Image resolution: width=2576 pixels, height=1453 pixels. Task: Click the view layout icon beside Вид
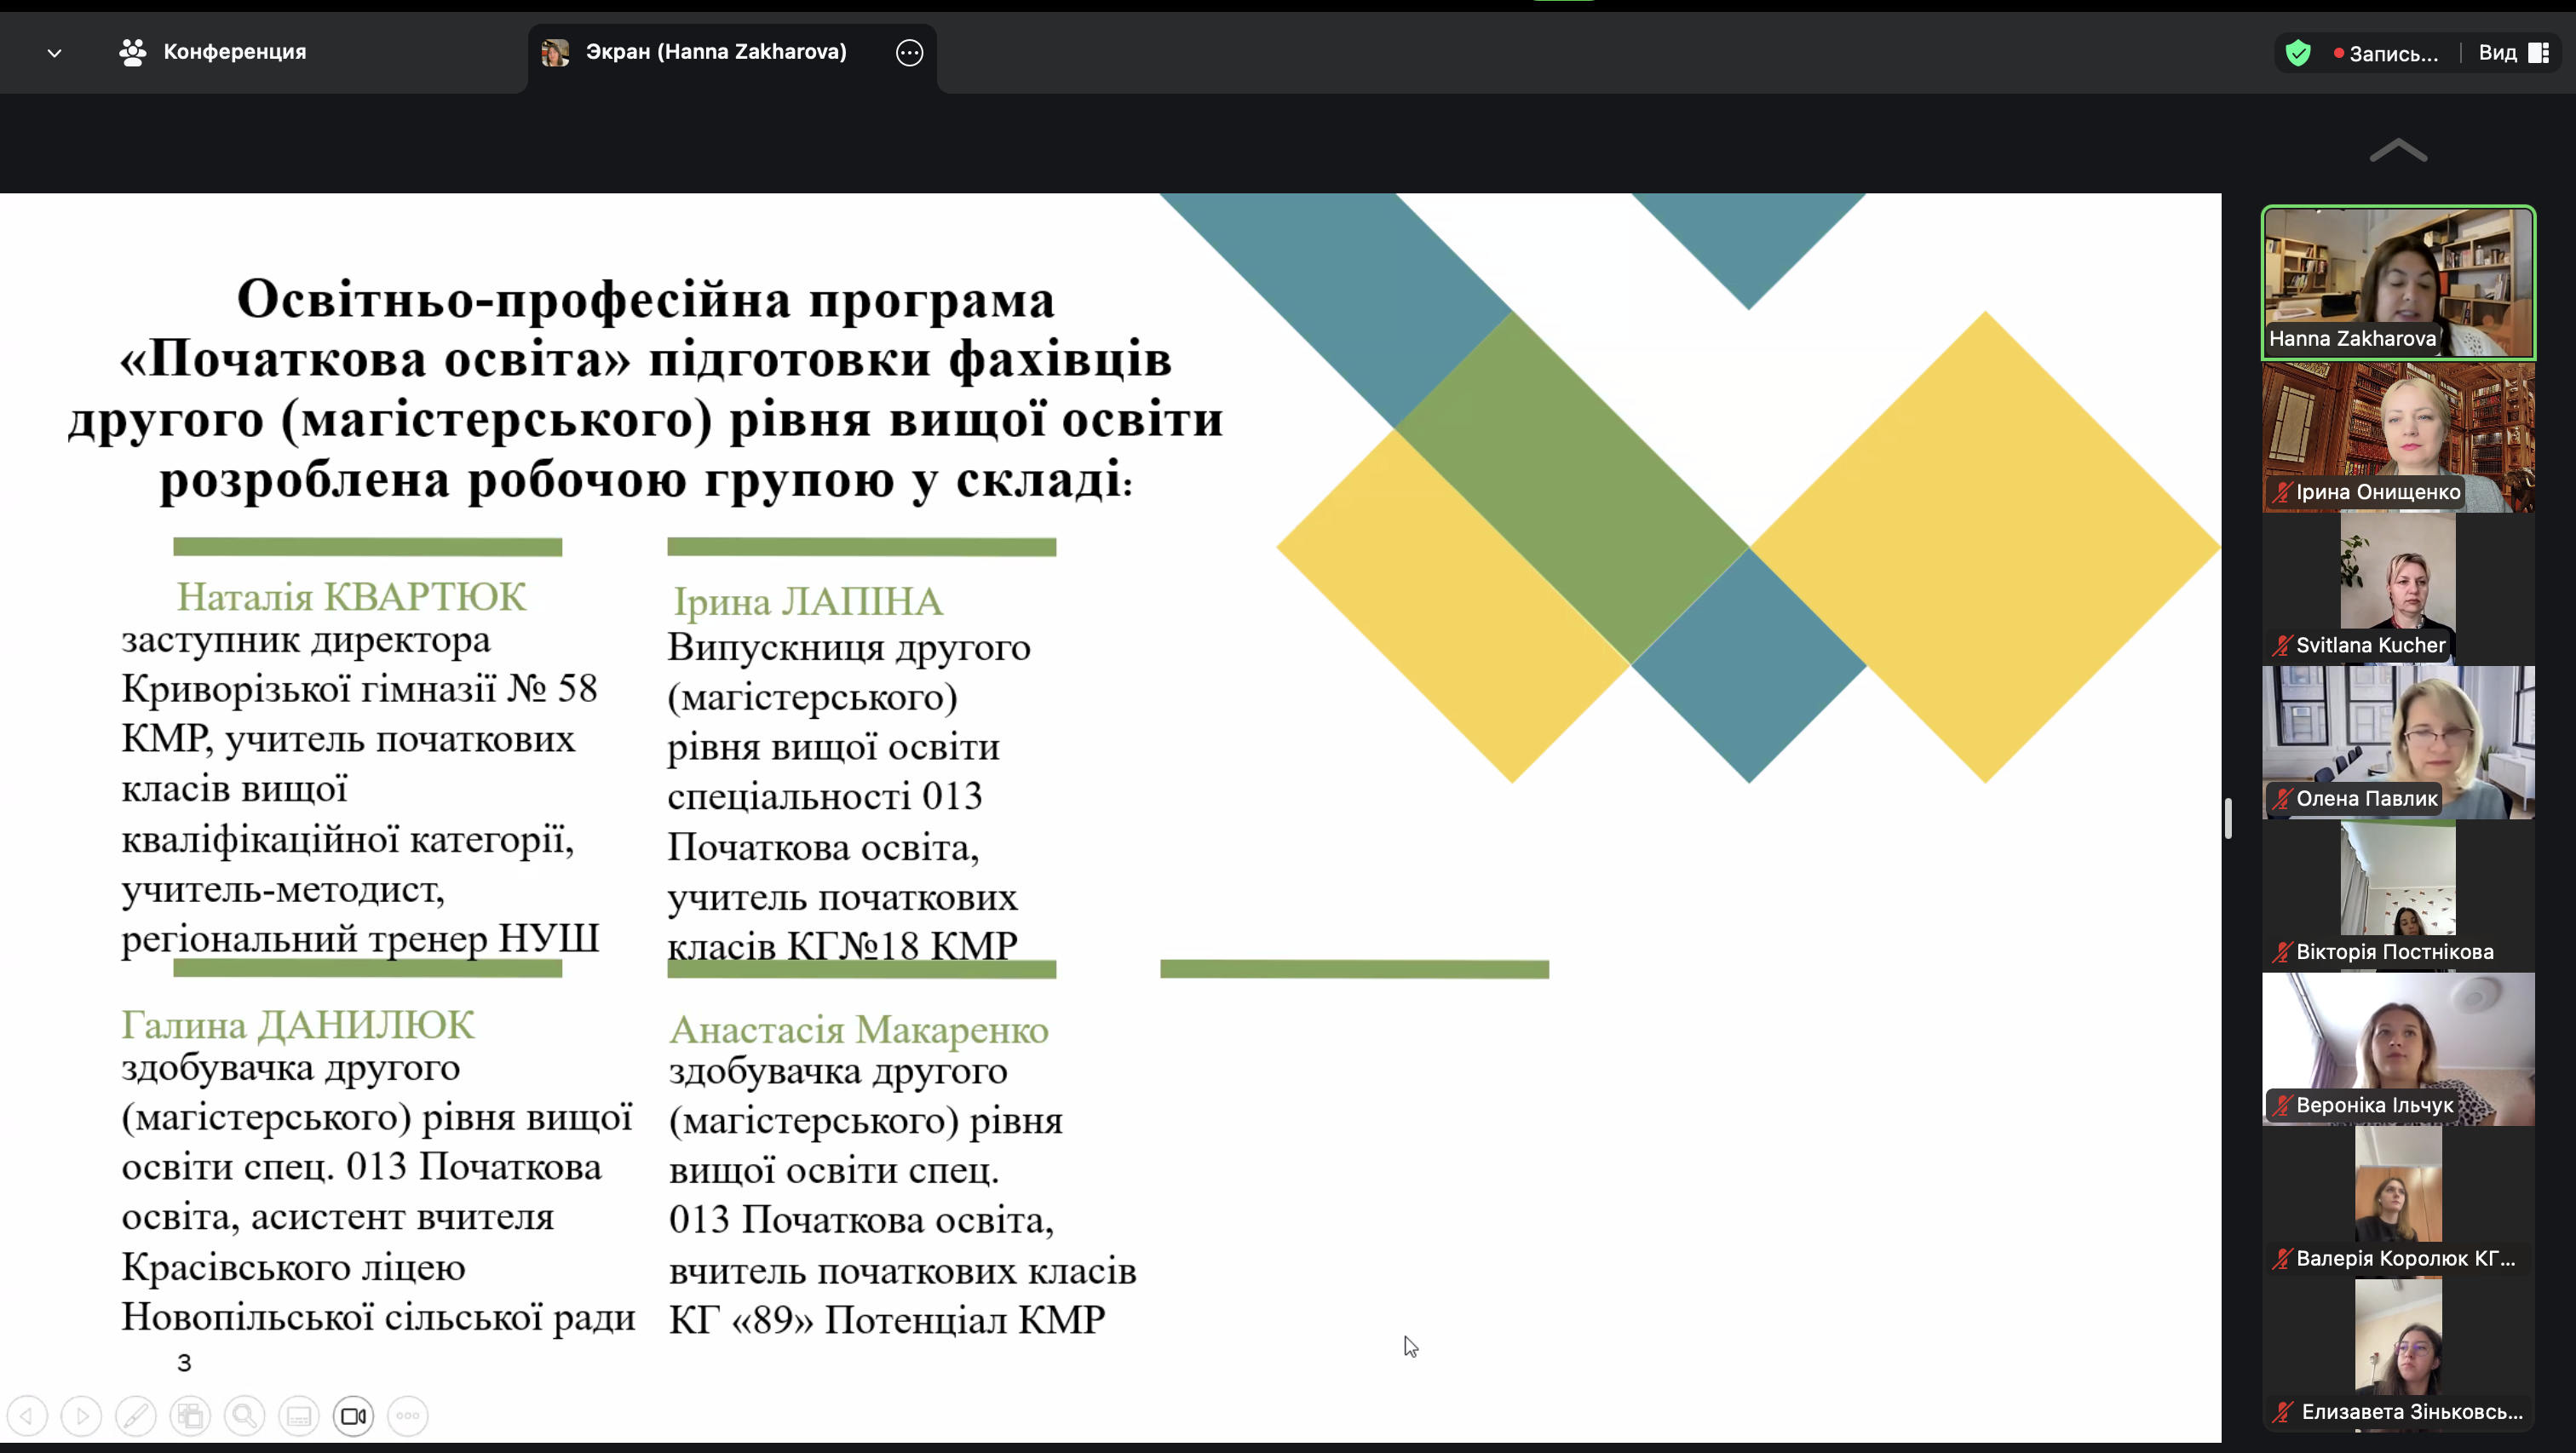coord(2542,52)
